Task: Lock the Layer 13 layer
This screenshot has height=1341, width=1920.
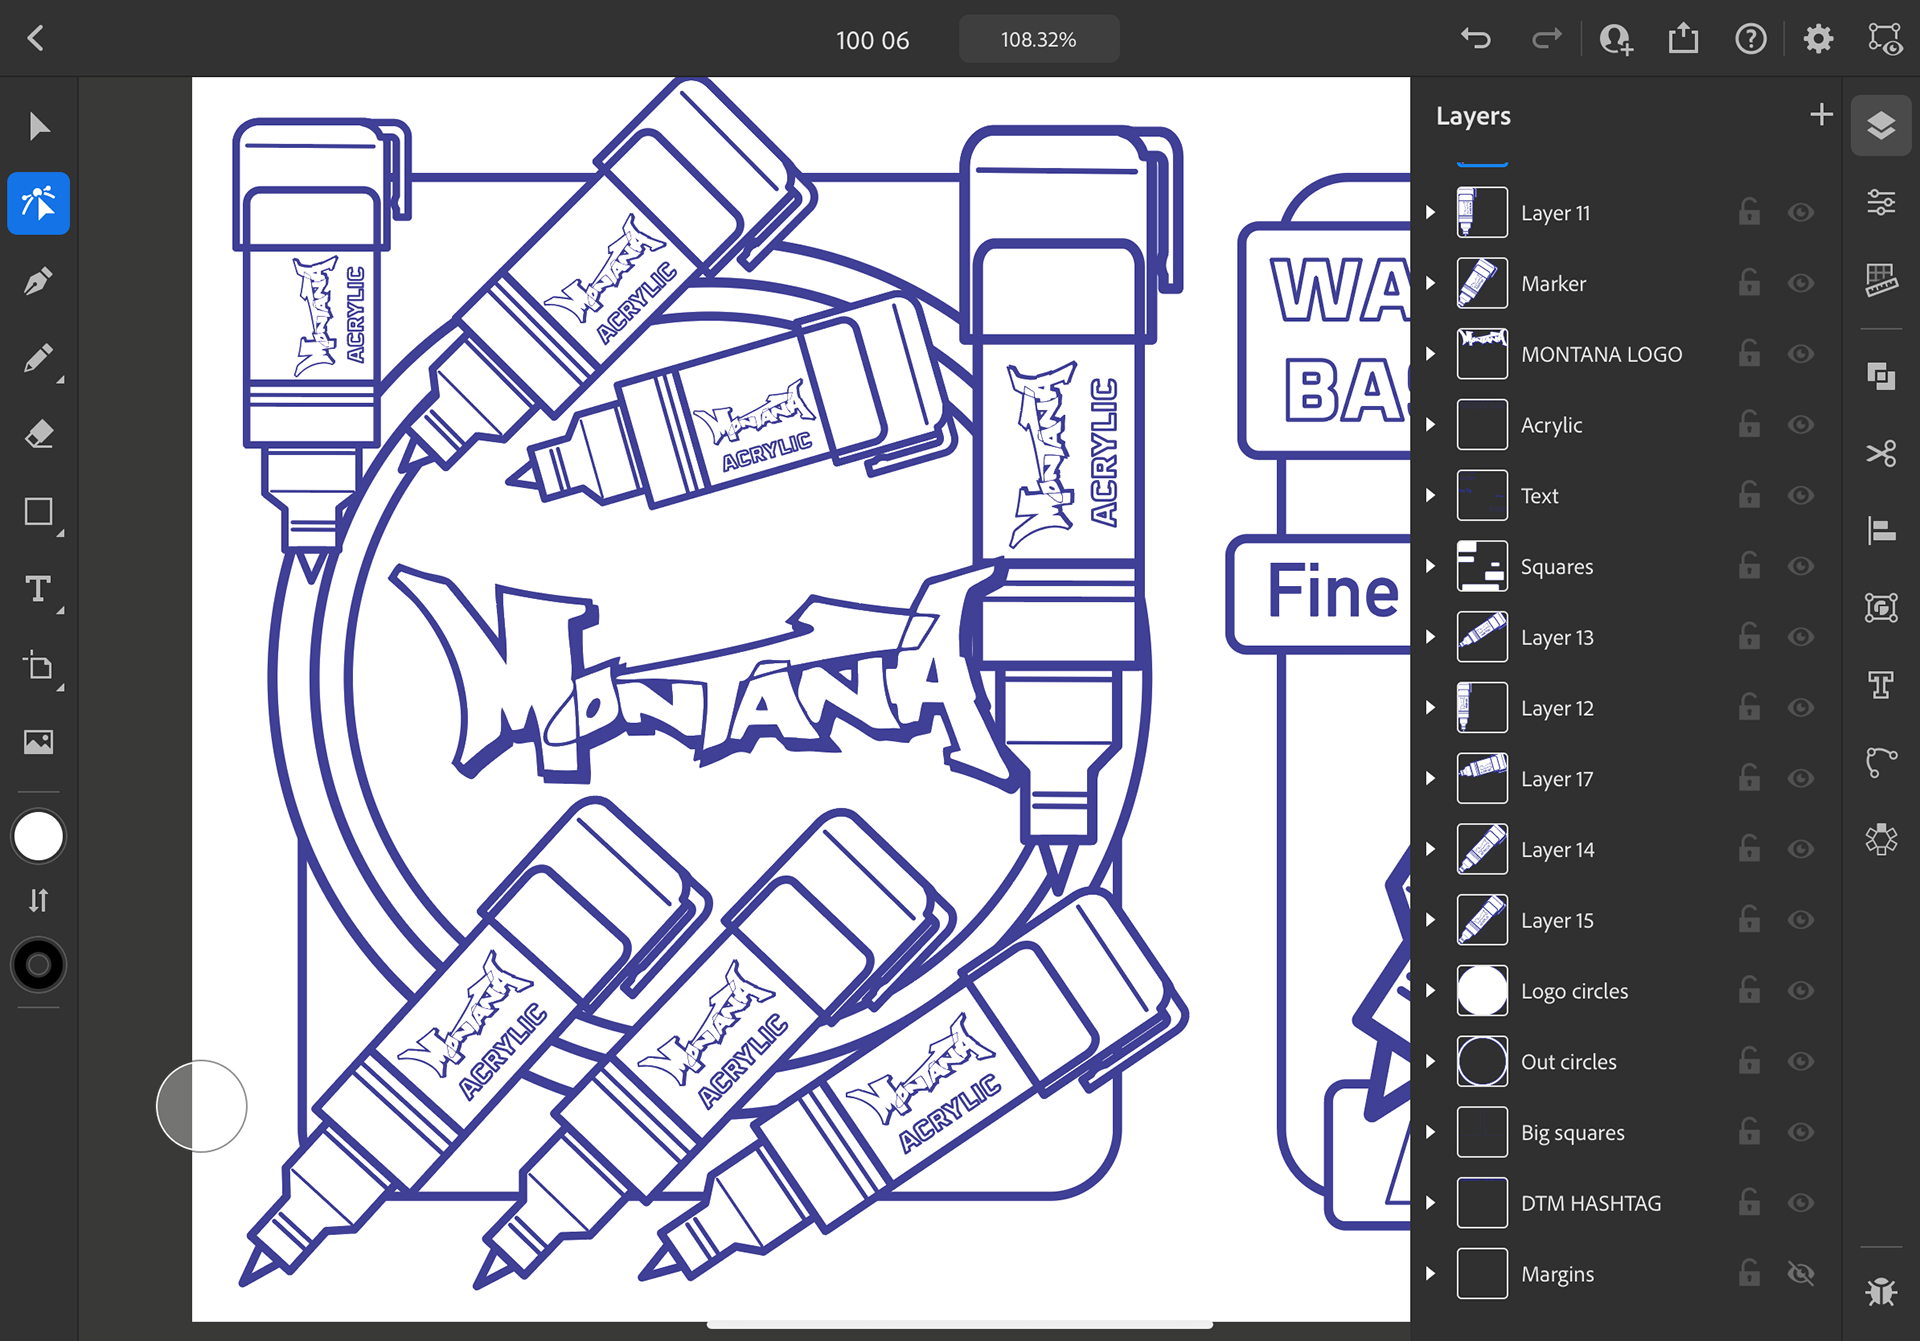Action: coord(1749,636)
